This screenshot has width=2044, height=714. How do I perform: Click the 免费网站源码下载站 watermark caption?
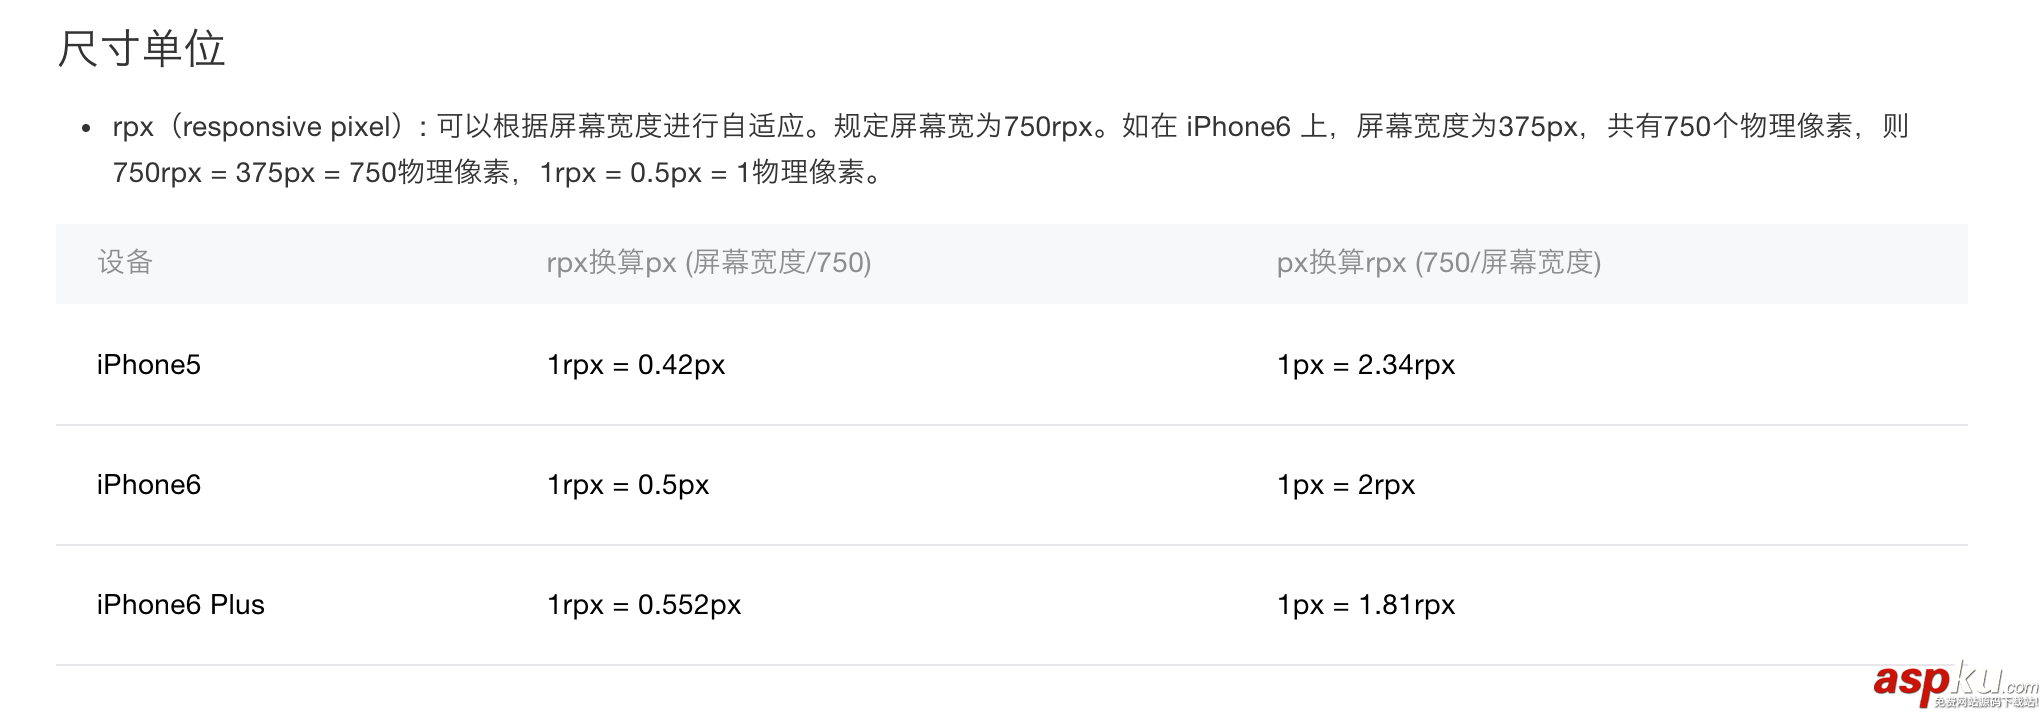(x=1984, y=703)
